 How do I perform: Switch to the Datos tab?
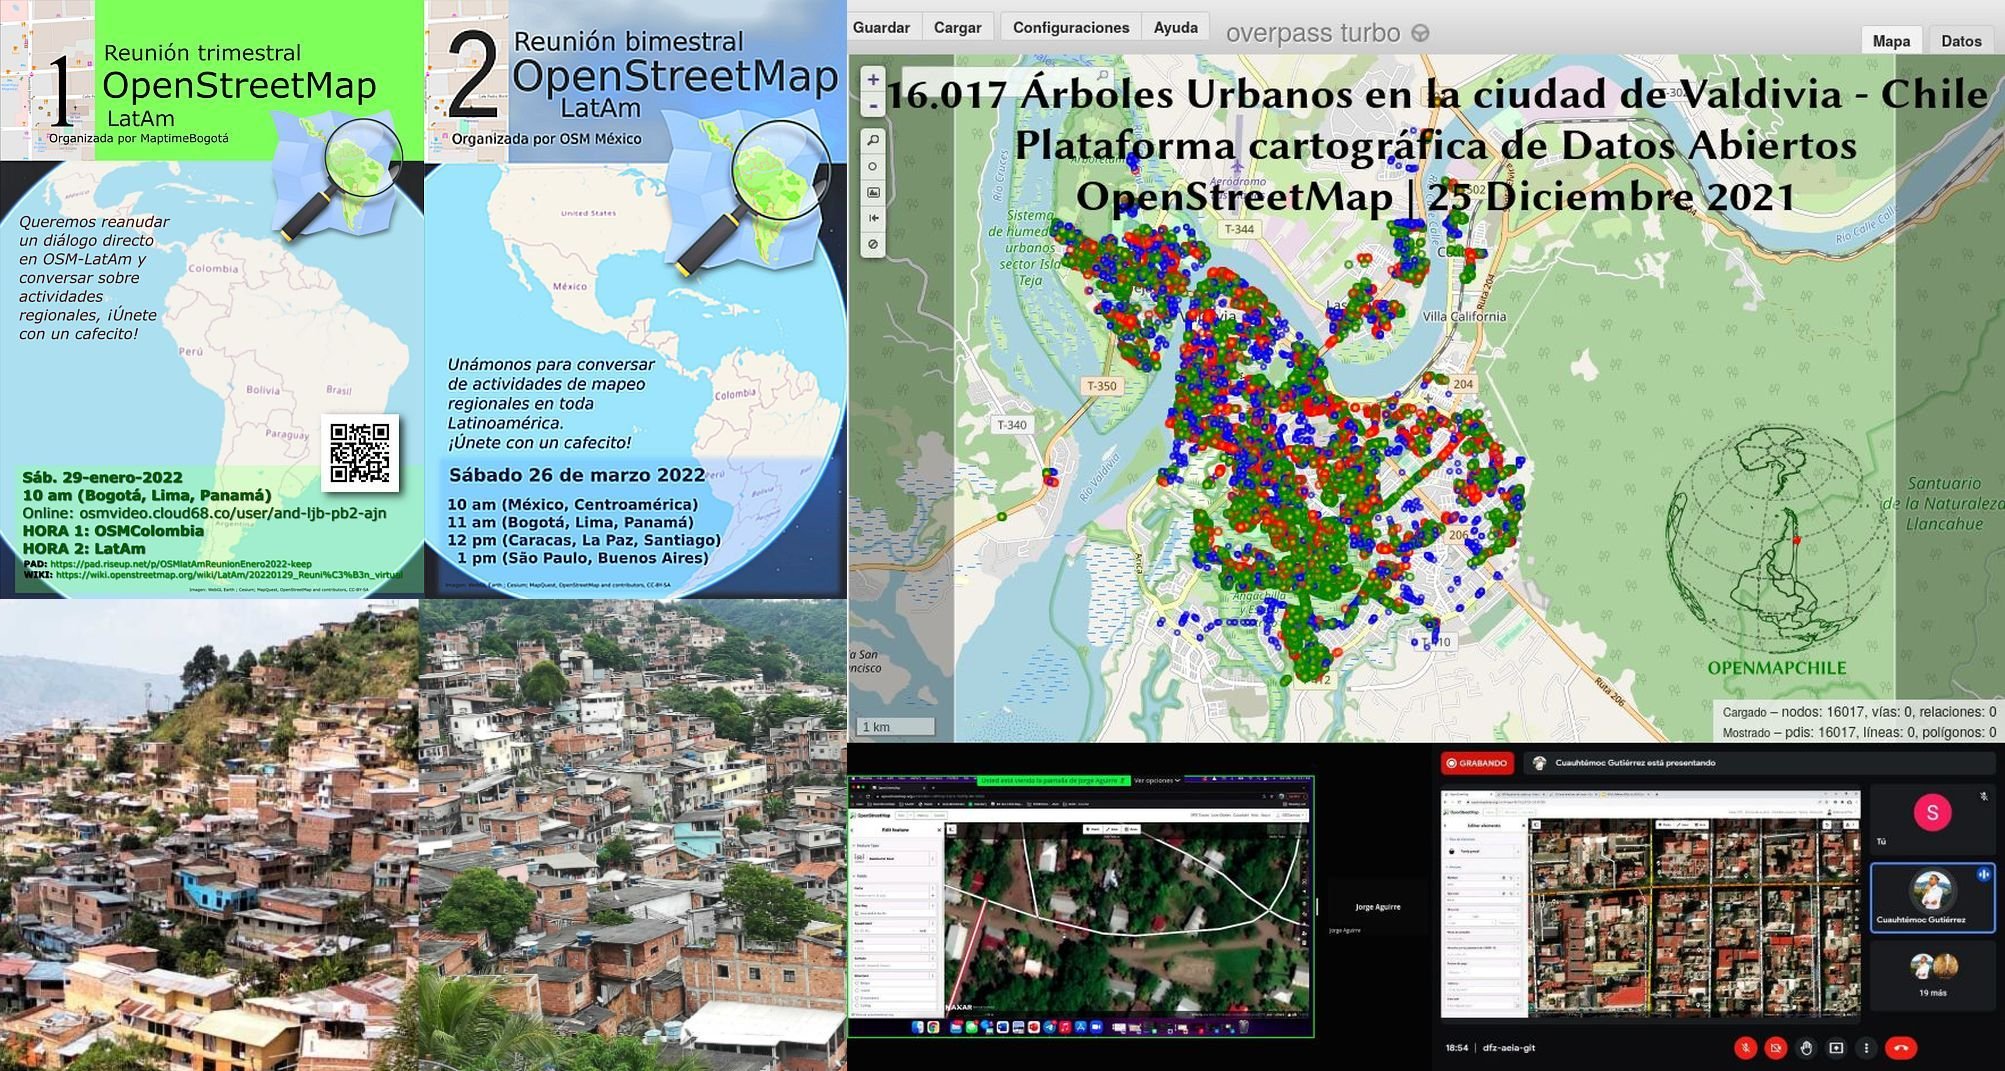1960,41
